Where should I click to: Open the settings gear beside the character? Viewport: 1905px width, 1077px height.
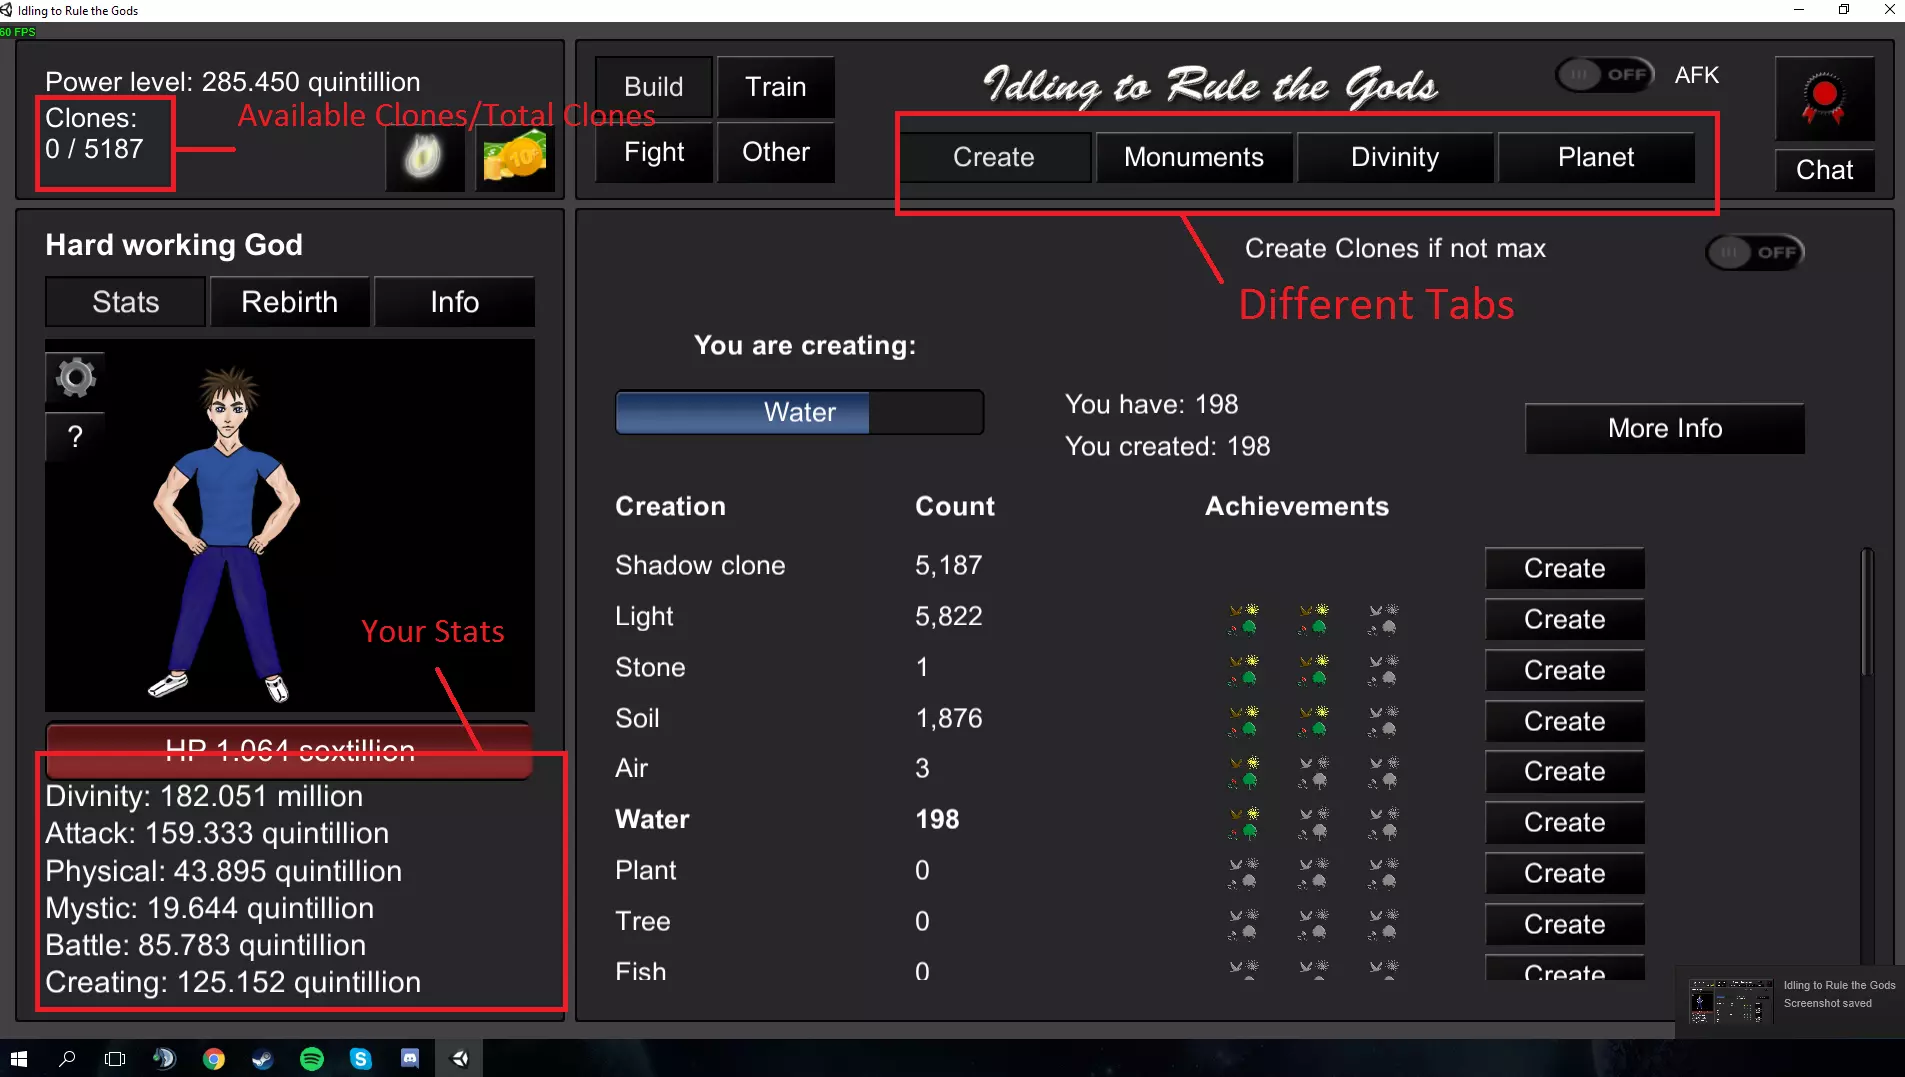click(x=75, y=377)
